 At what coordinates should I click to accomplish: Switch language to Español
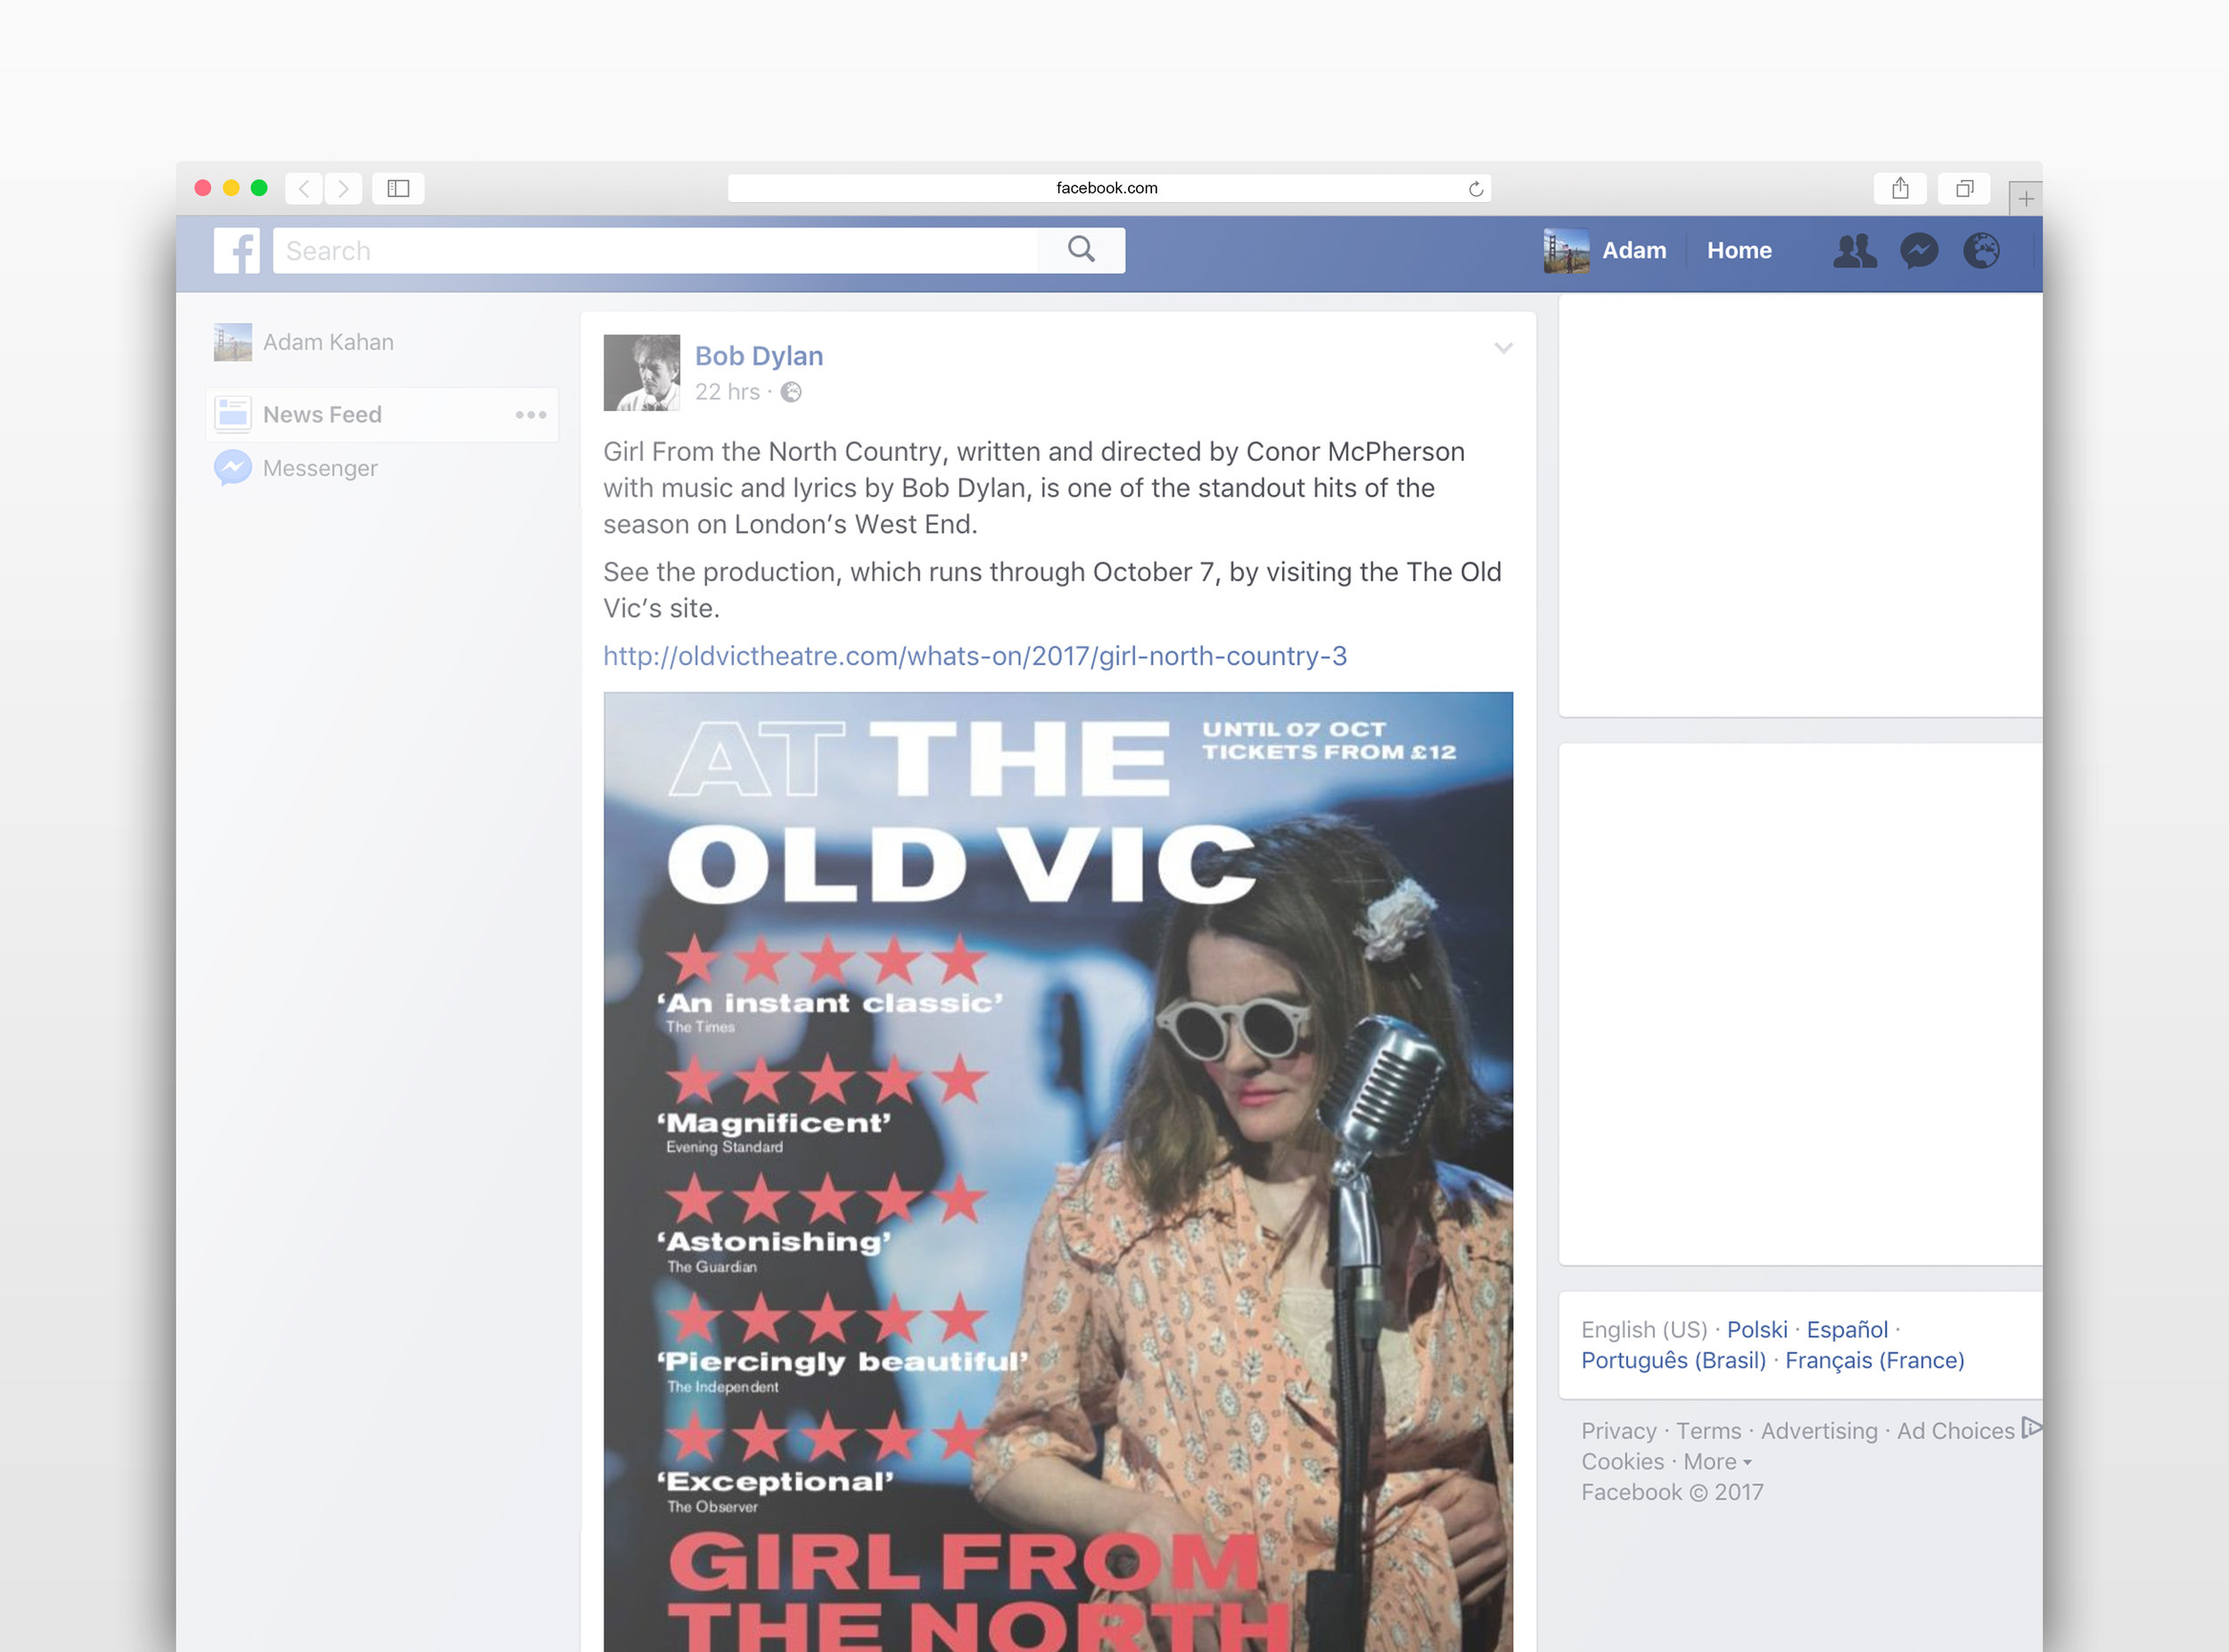pos(1847,1330)
